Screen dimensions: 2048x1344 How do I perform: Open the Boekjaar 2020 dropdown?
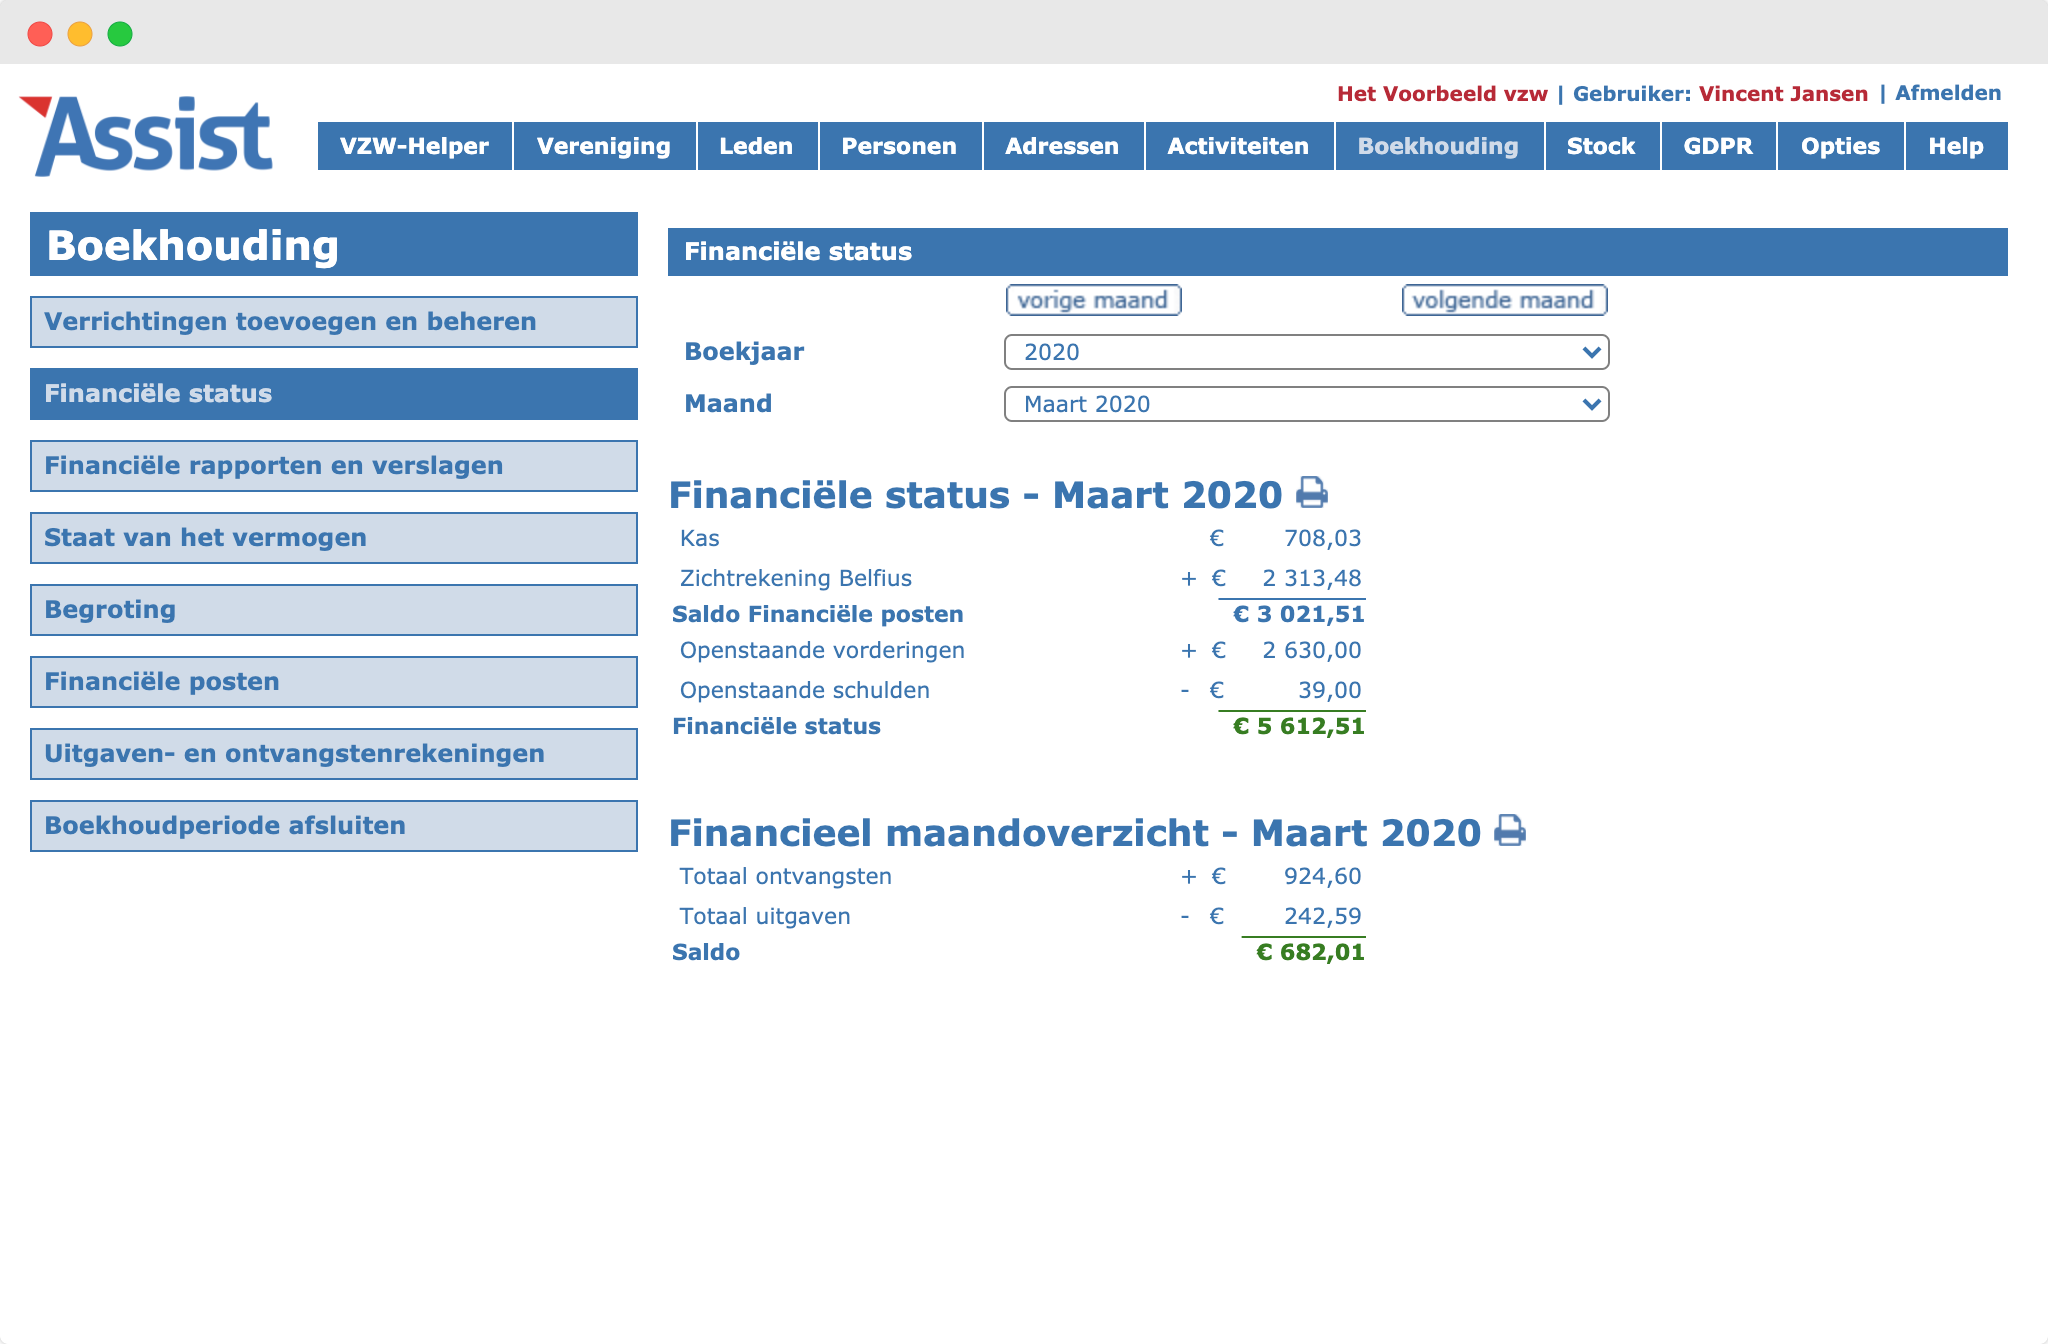click(x=1306, y=352)
